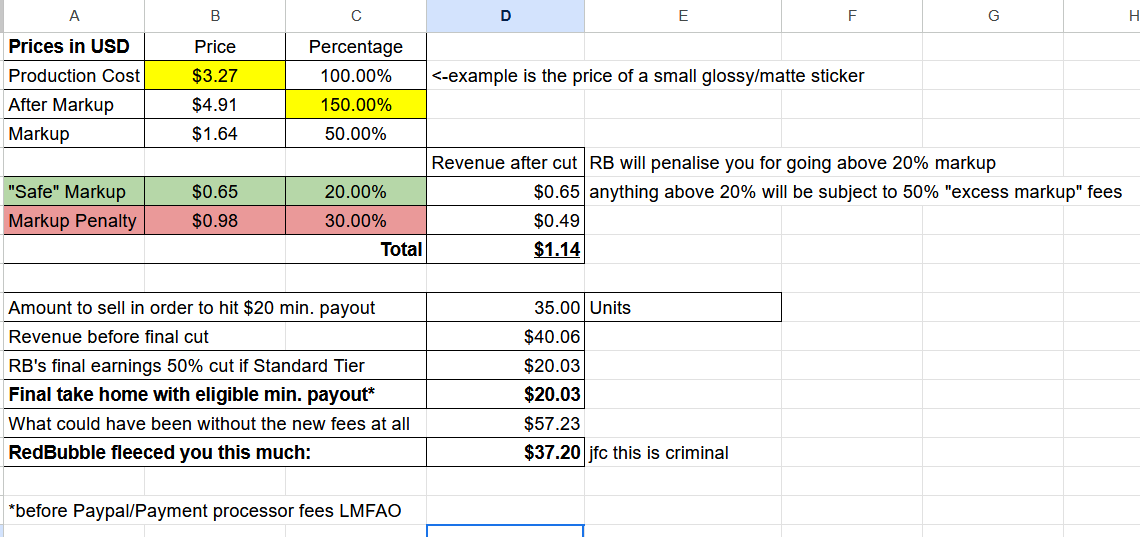Select the red $0.98 cell
Viewport: 1140px width, 537px height.
(214, 221)
